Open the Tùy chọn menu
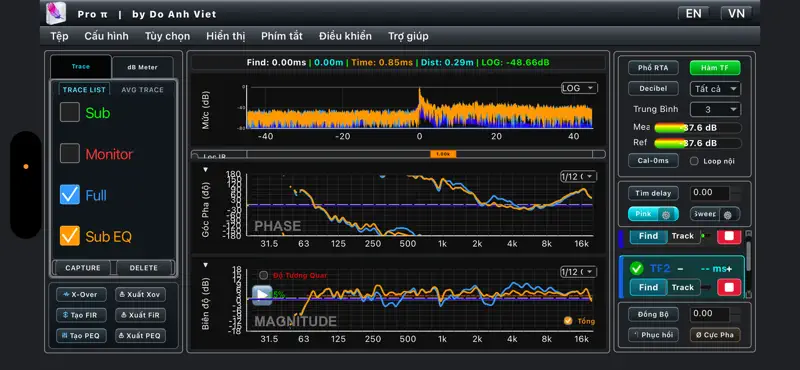Image resolution: width=800 pixels, height=370 pixels. coord(167,36)
